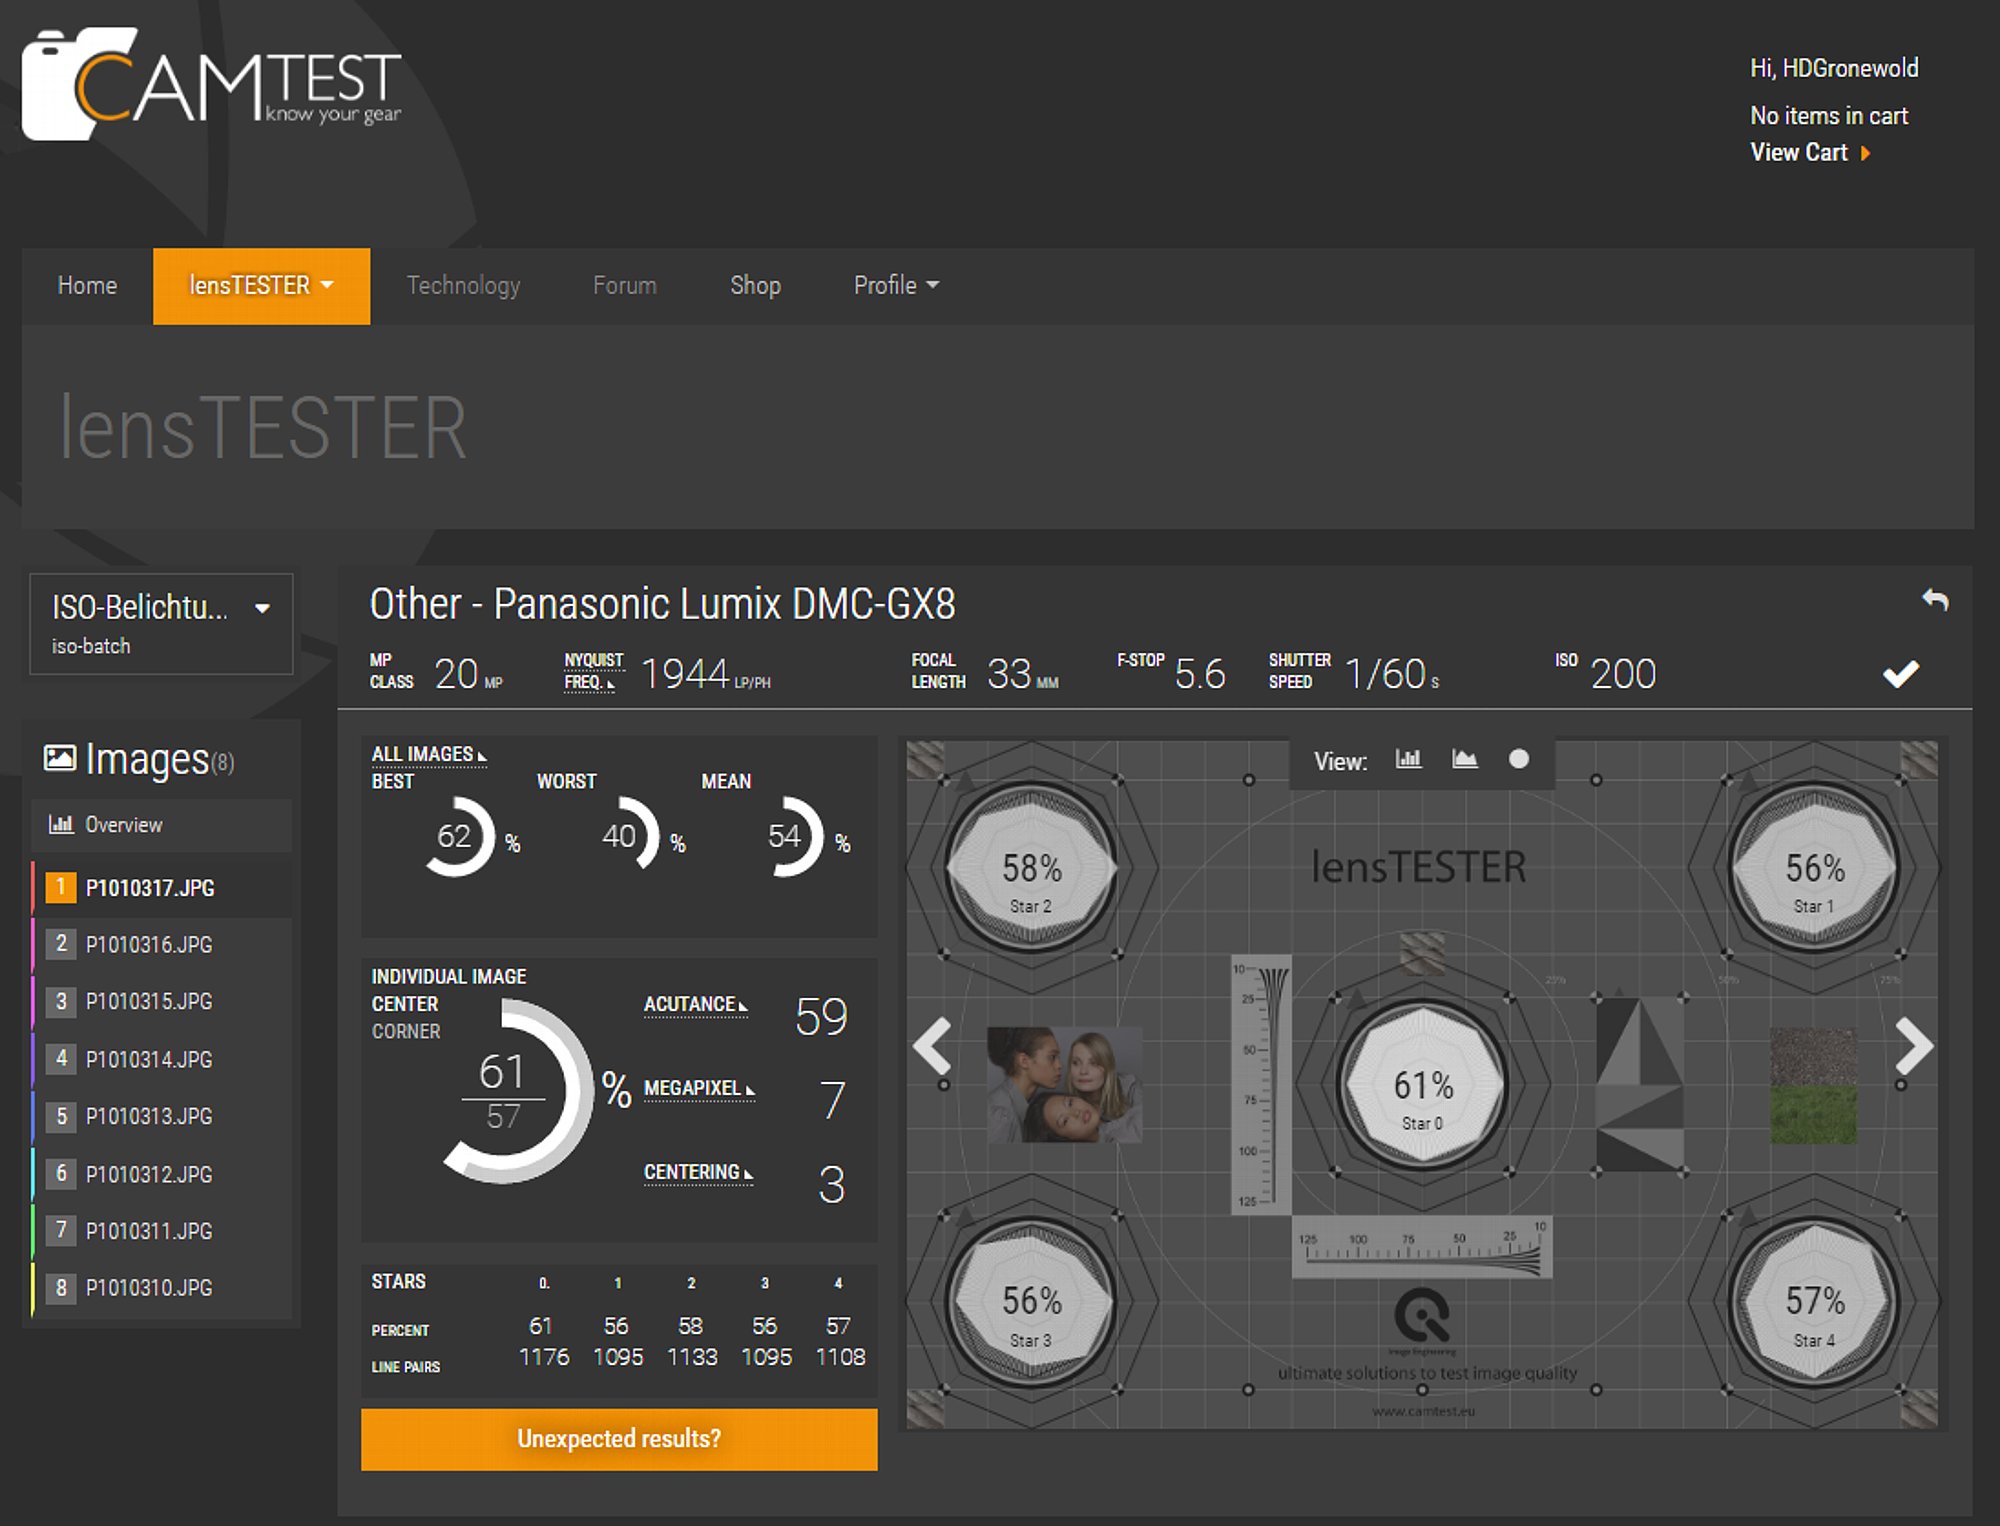Open the Overview entry in Images

click(x=161, y=825)
